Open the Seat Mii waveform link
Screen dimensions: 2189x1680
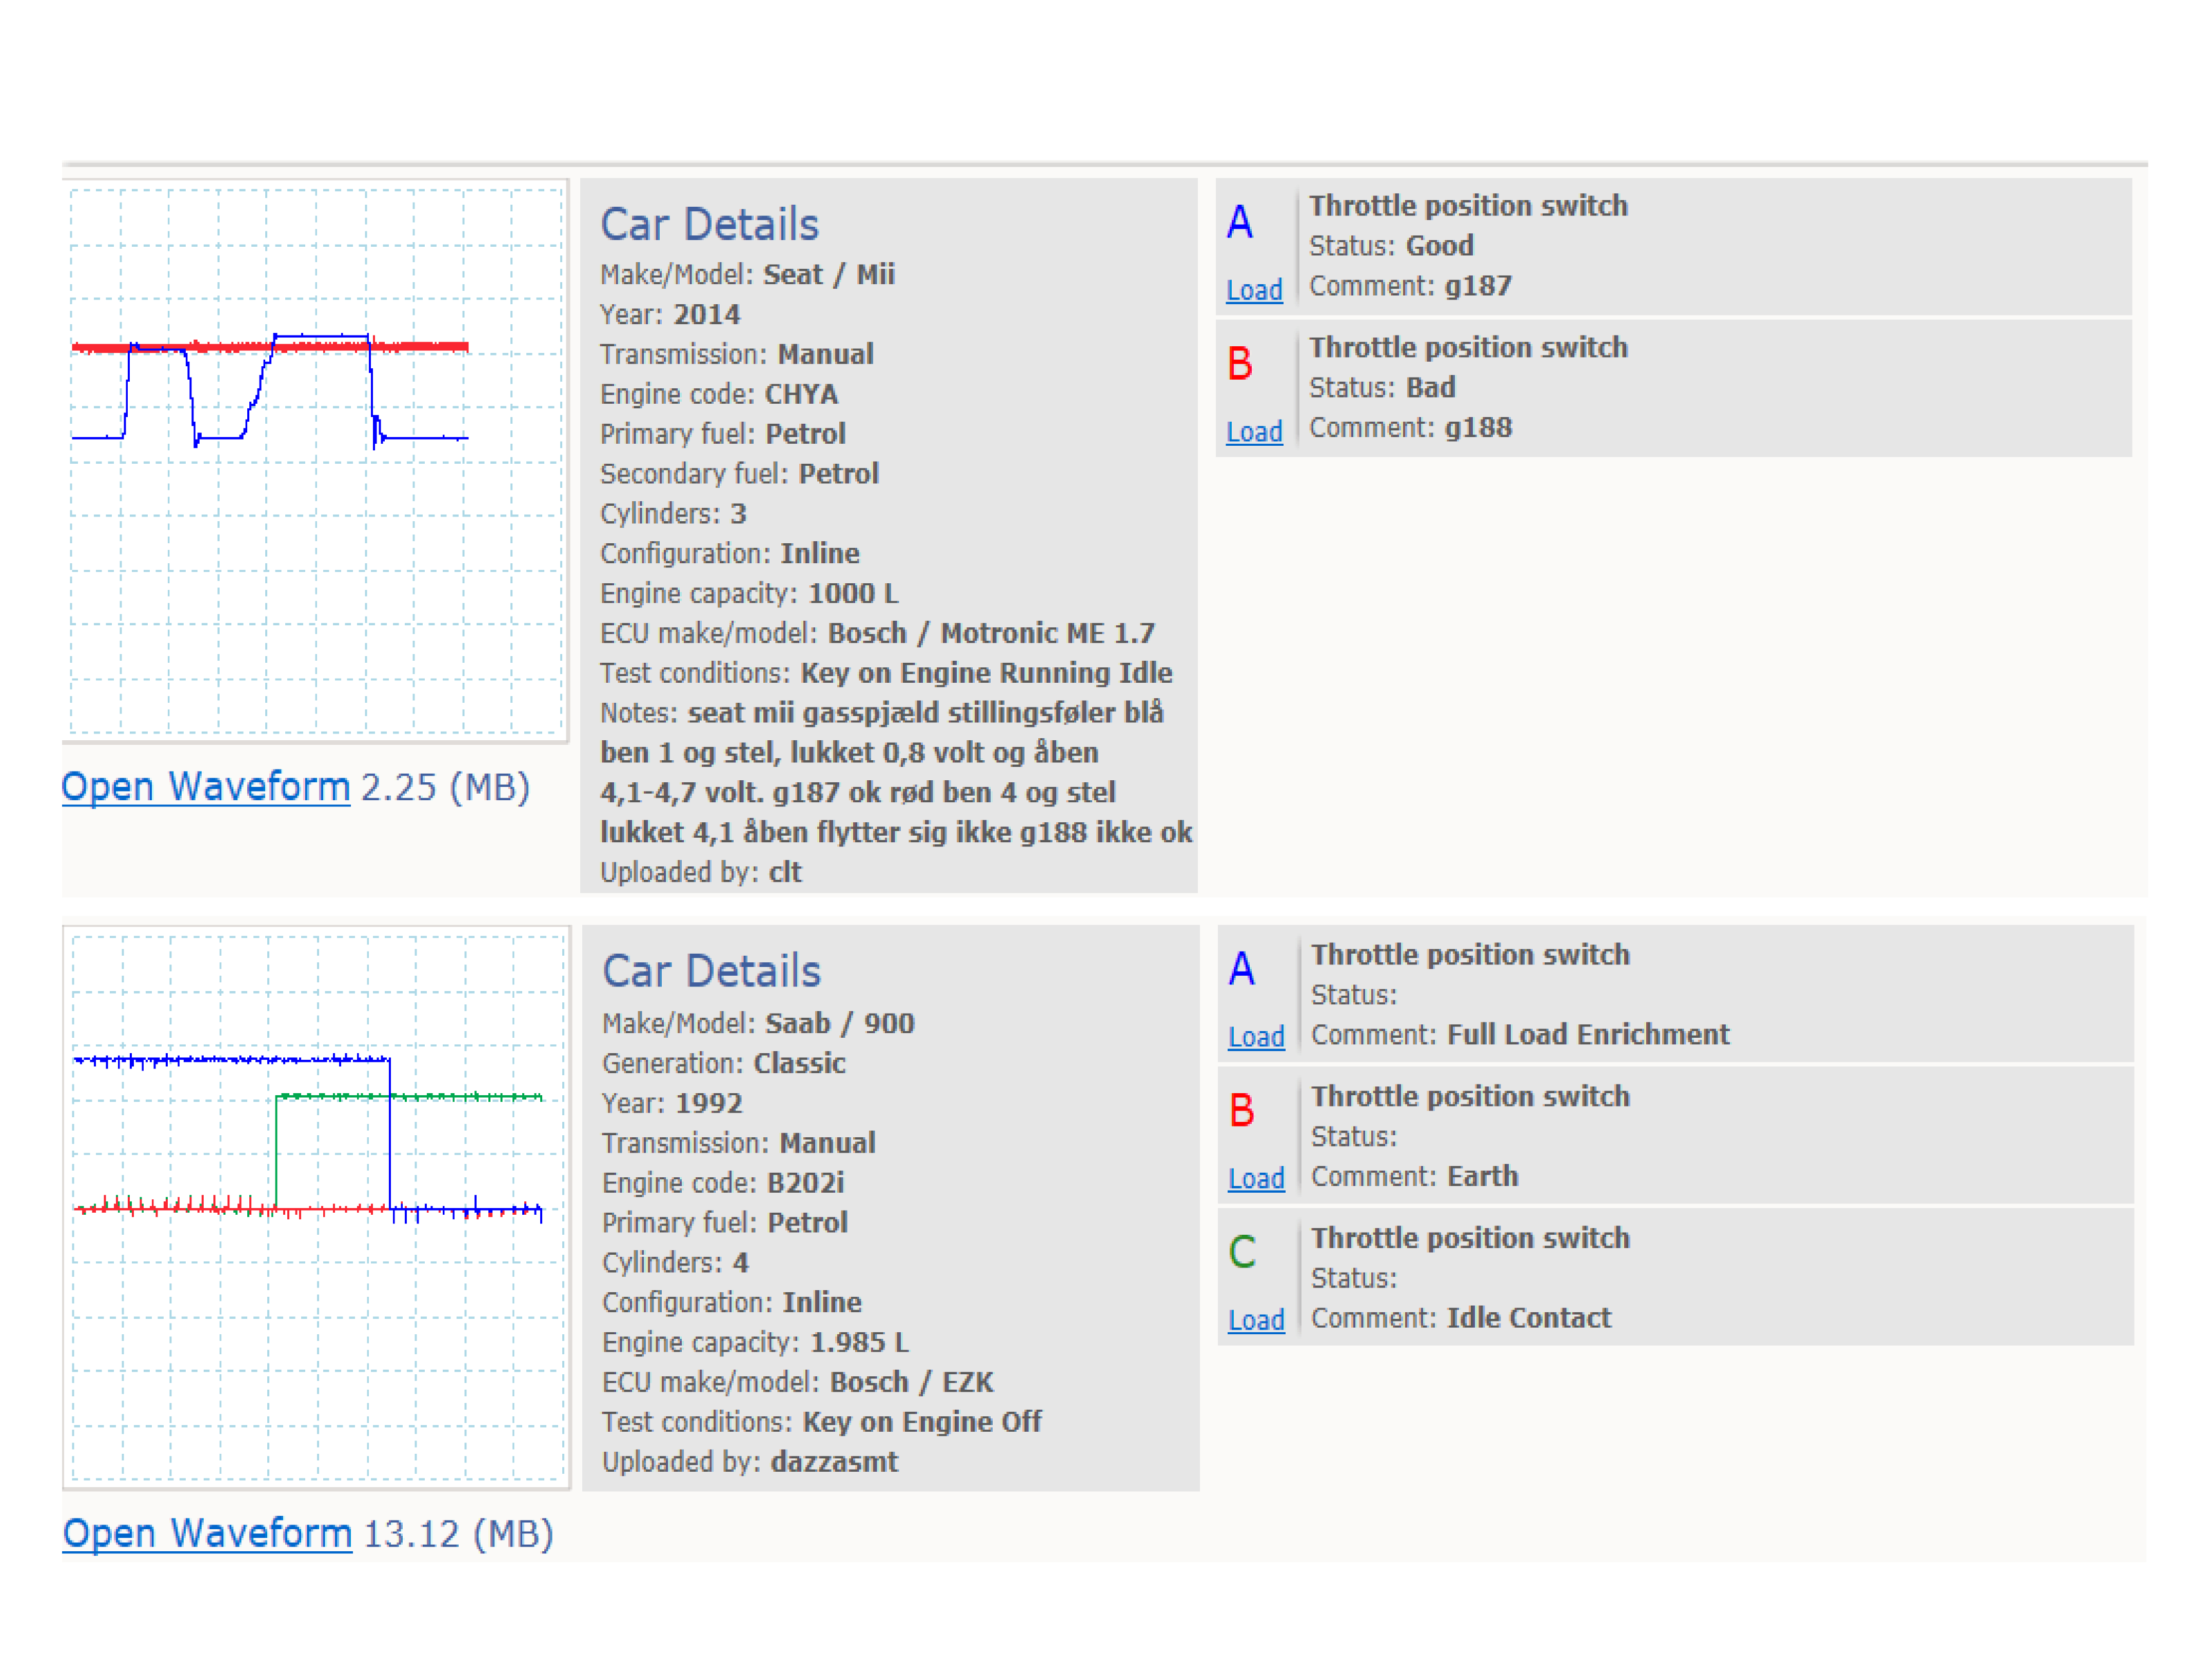(x=206, y=787)
